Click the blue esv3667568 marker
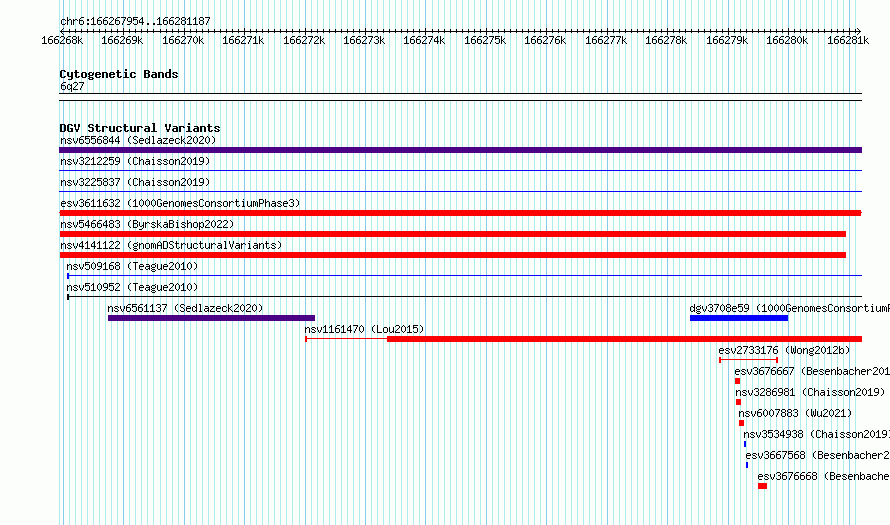The width and height of the screenshot is (890, 525). [x=747, y=465]
